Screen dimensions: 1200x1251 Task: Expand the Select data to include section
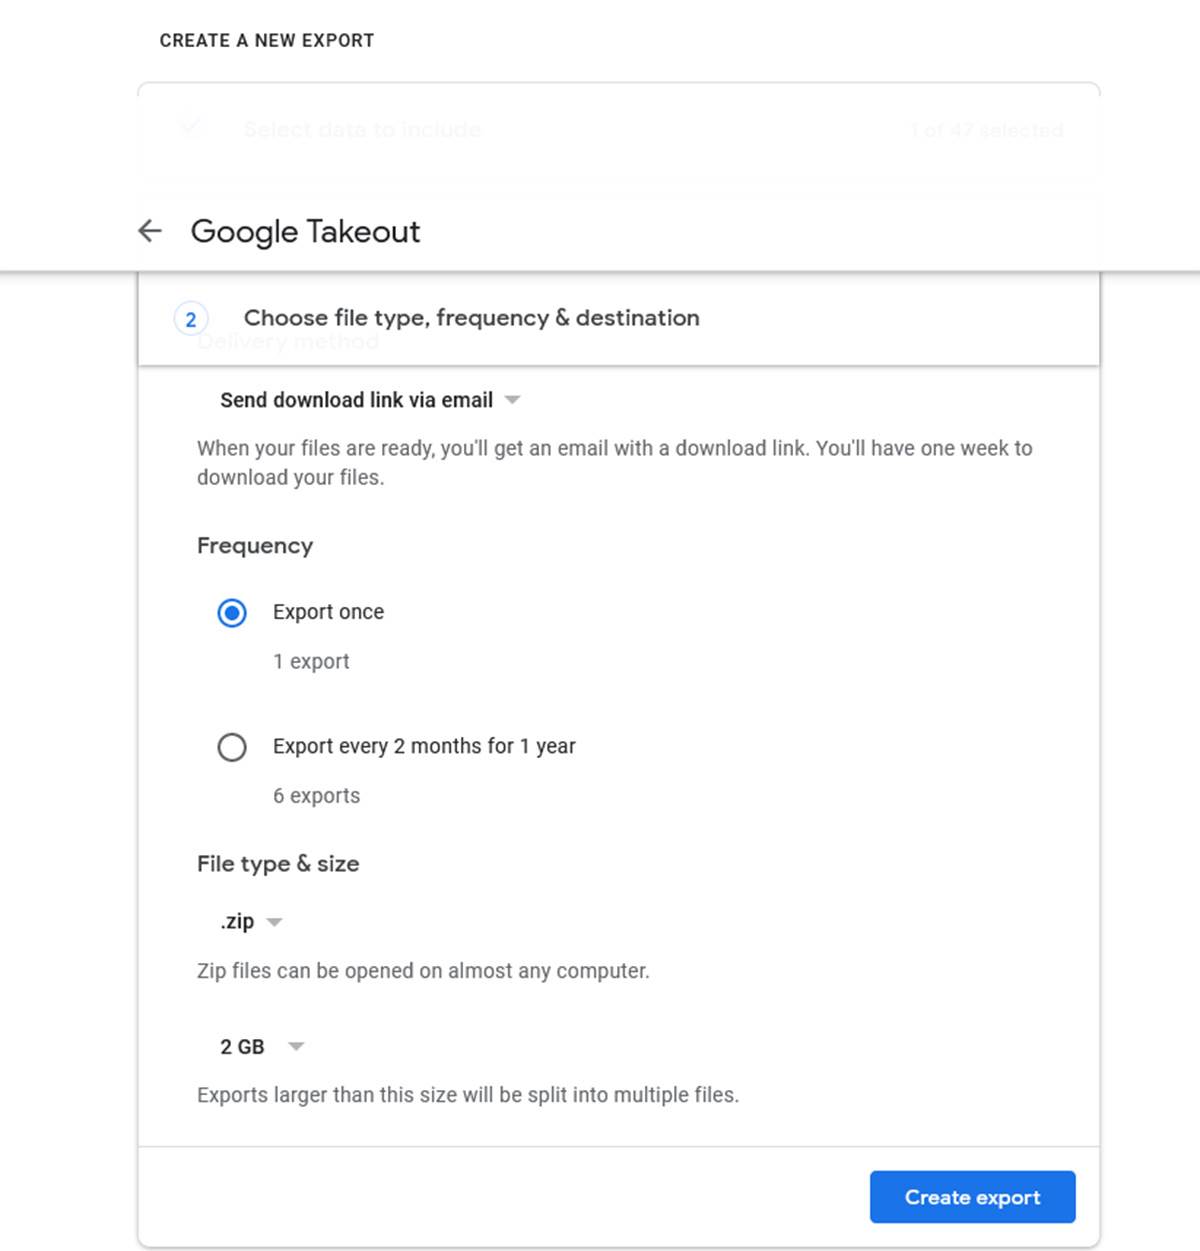(363, 130)
